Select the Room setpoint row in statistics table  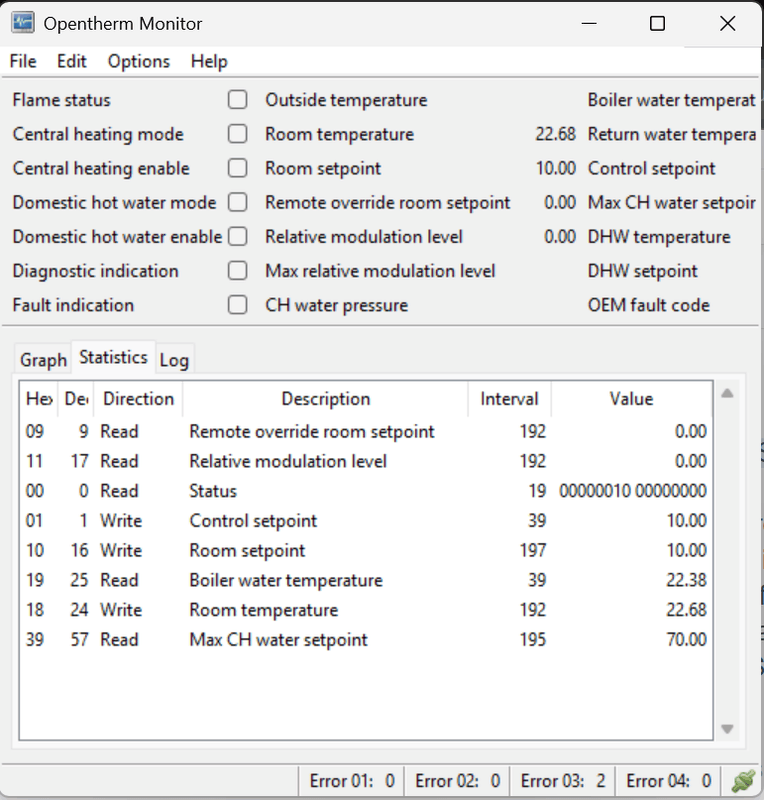pyautogui.click(x=366, y=551)
